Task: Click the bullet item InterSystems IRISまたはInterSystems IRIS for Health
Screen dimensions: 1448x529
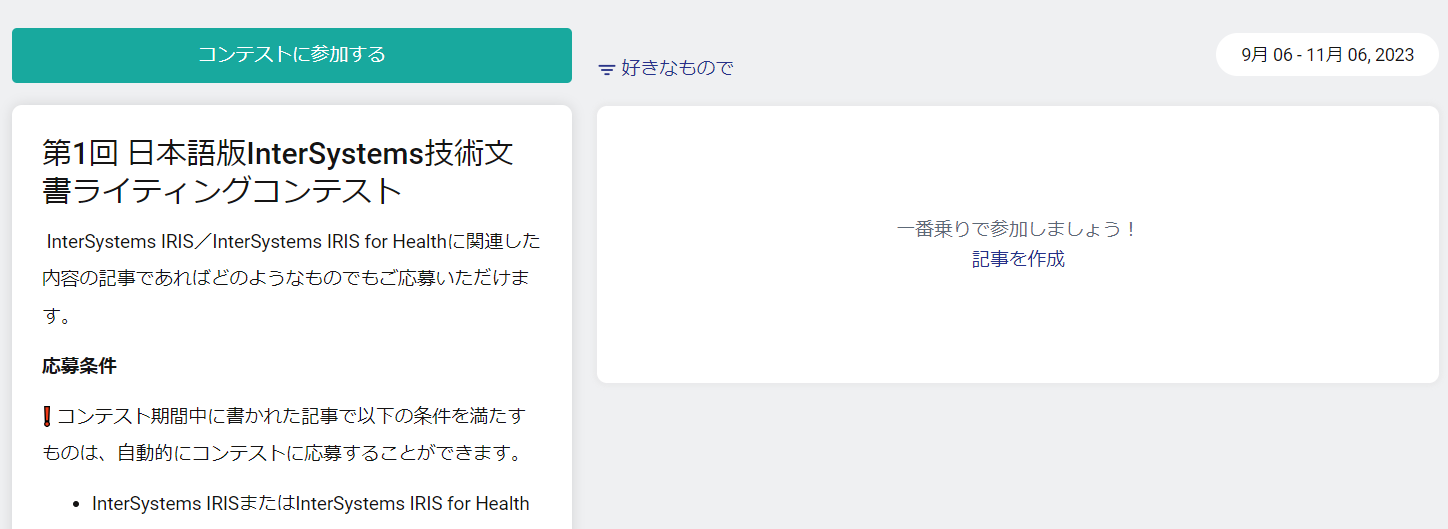Action: [311, 503]
